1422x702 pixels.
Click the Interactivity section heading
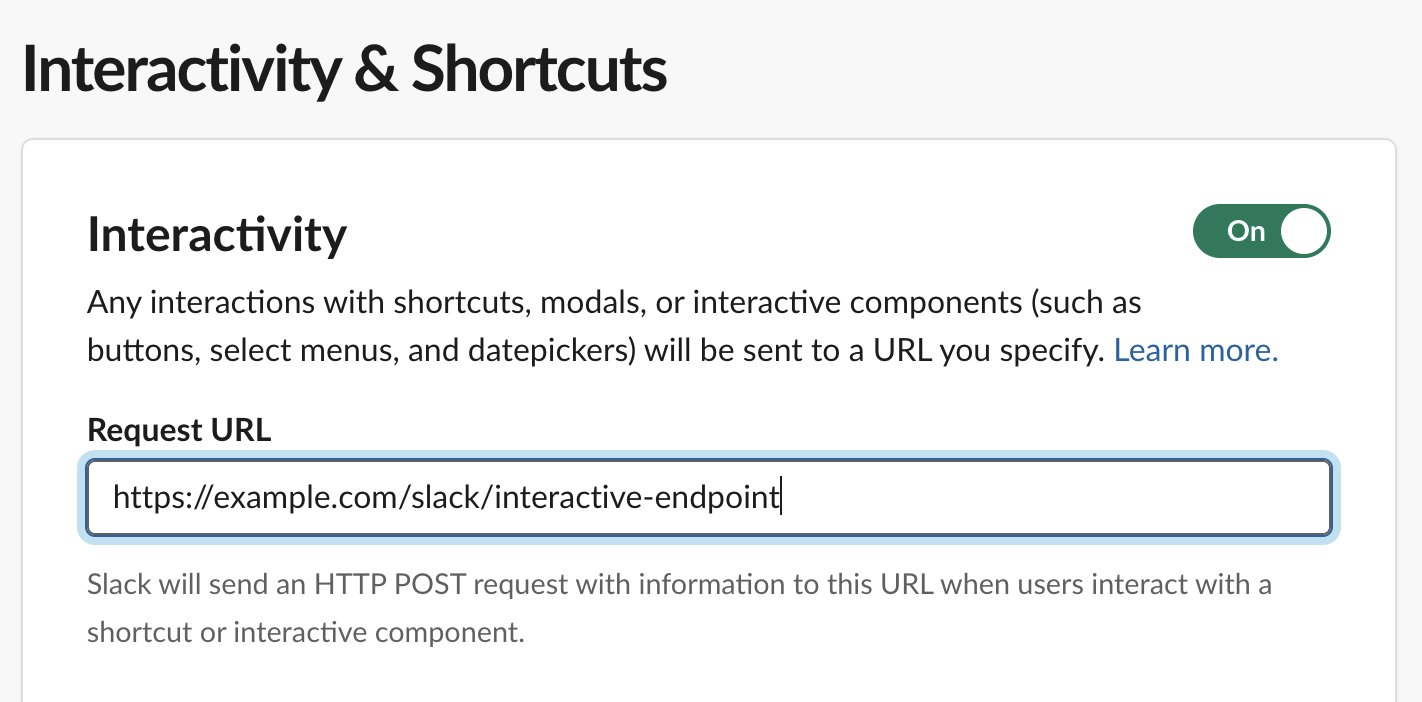coord(216,233)
